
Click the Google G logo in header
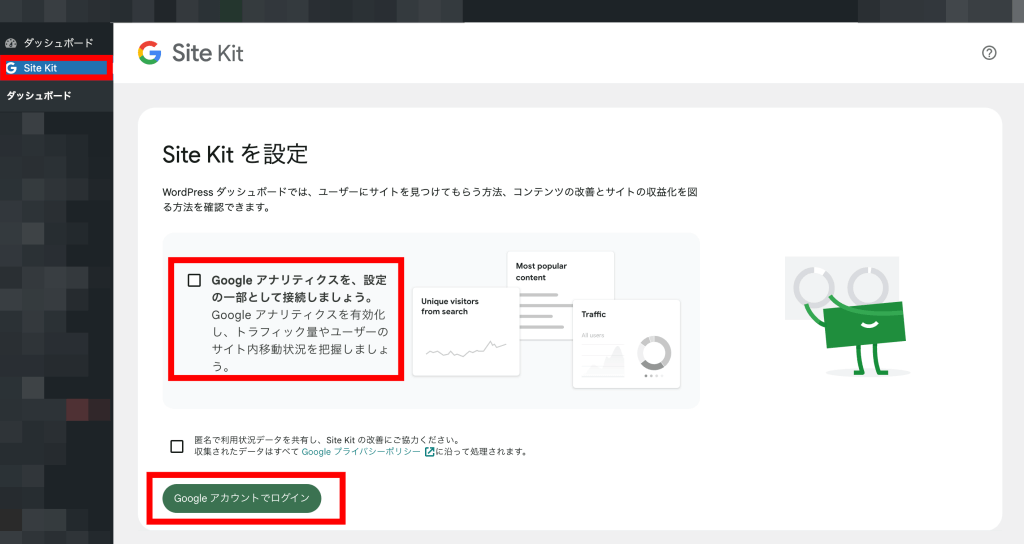(150, 53)
